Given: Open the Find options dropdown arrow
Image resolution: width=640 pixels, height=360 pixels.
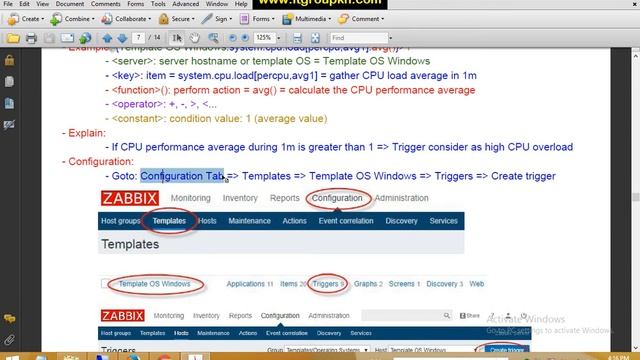Looking at the screenshot, I should (391, 38).
